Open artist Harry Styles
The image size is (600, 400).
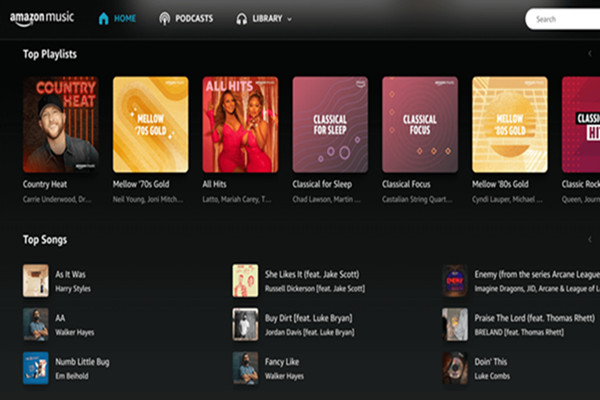coord(73,289)
